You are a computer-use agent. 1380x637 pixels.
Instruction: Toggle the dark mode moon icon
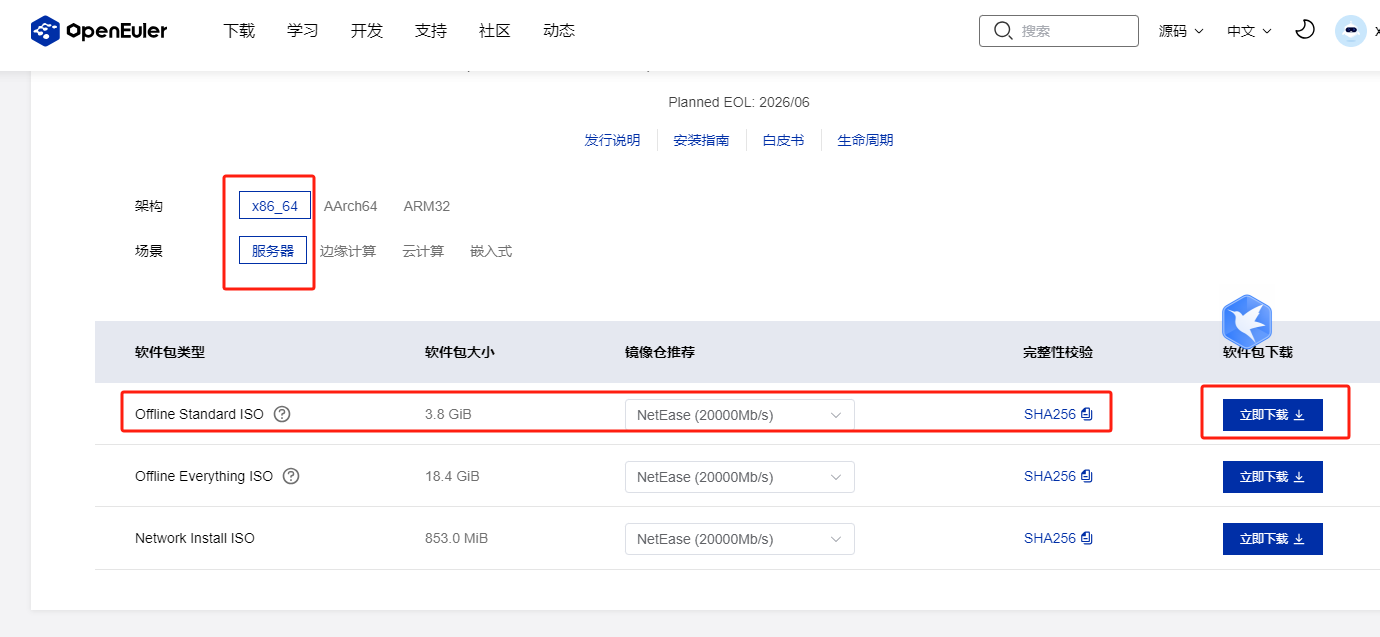(1304, 30)
